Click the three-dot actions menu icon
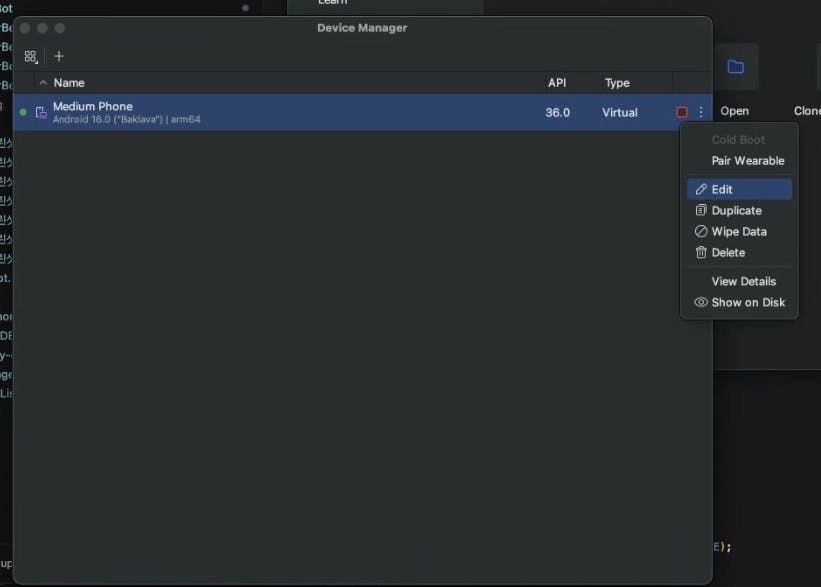The width and height of the screenshot is (821, 587). tap(701, 112)
